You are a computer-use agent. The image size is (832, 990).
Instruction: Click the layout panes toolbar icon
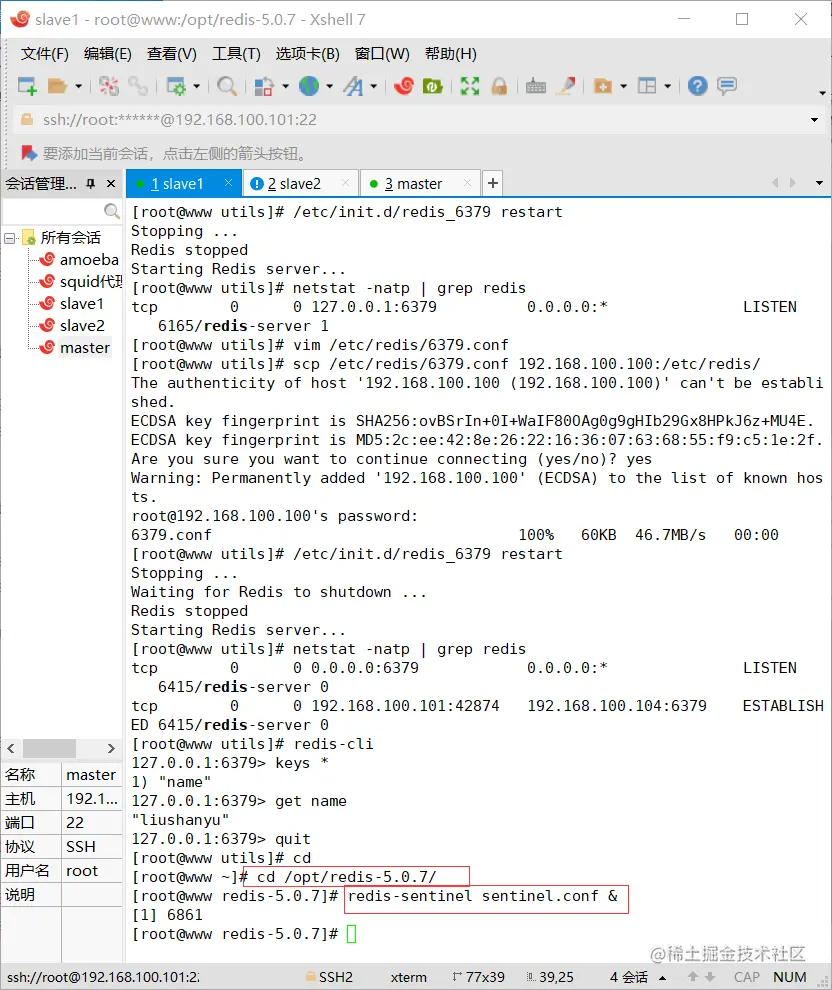point(647,86)
